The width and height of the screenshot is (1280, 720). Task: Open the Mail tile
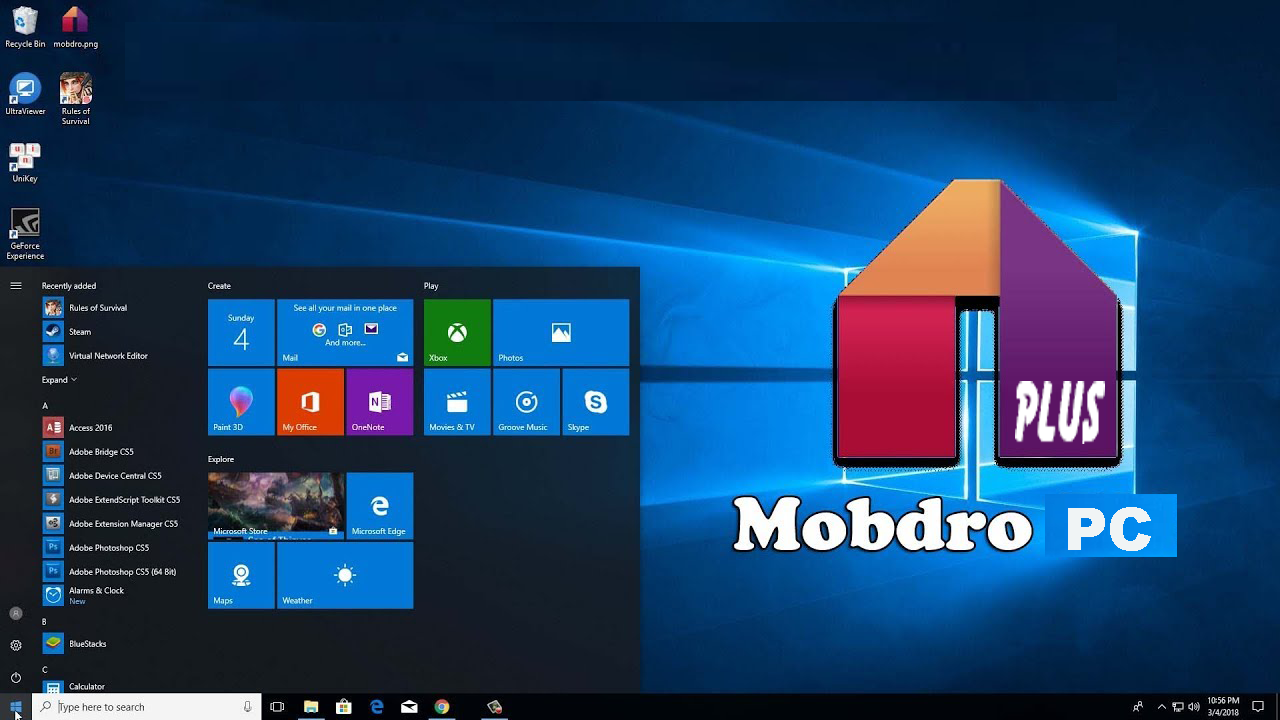345,332
